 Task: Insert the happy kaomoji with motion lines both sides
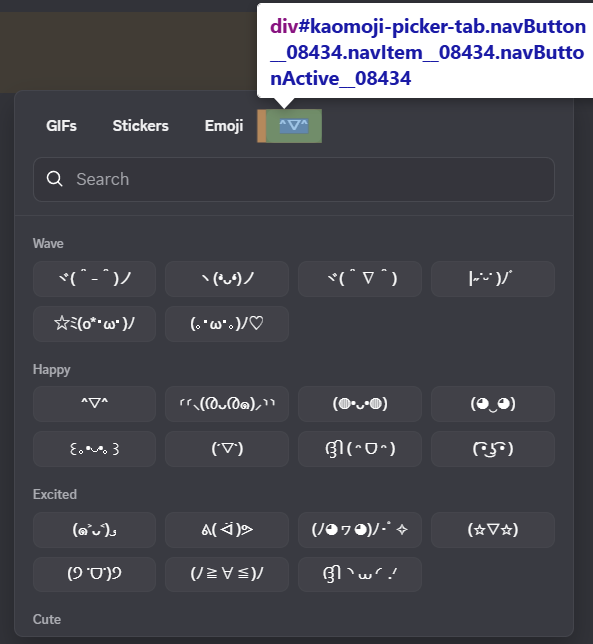tap(227, 404)
